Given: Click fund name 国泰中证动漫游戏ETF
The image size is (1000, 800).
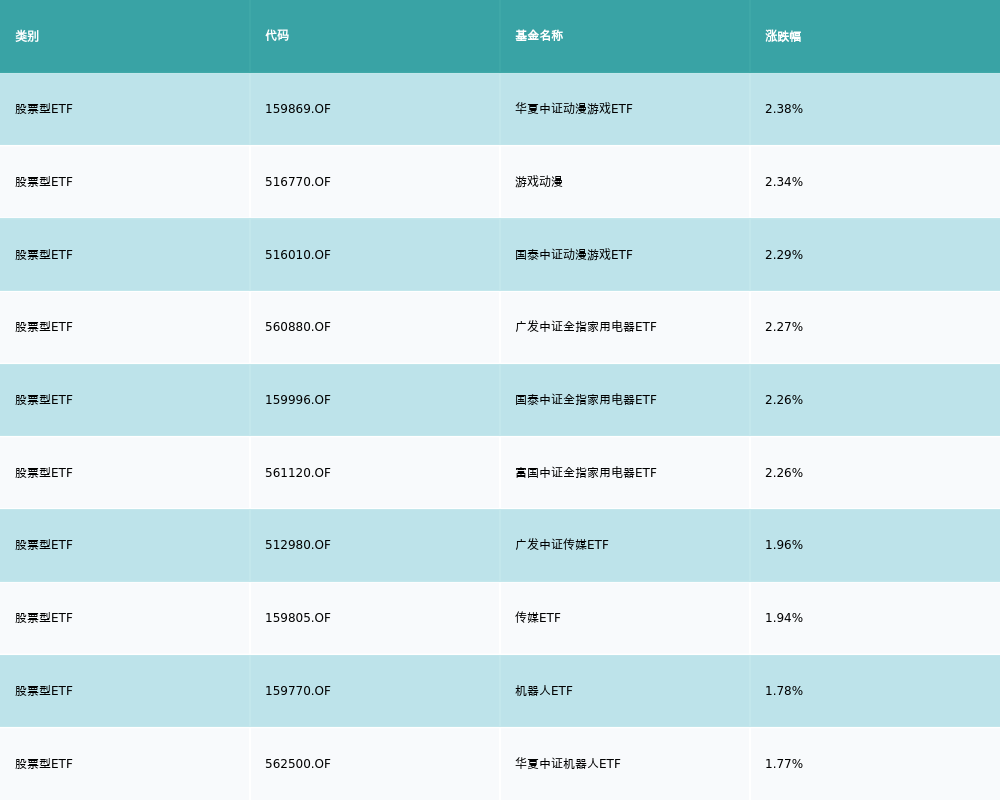Looking at the screenshot, I should pos(574,255).
